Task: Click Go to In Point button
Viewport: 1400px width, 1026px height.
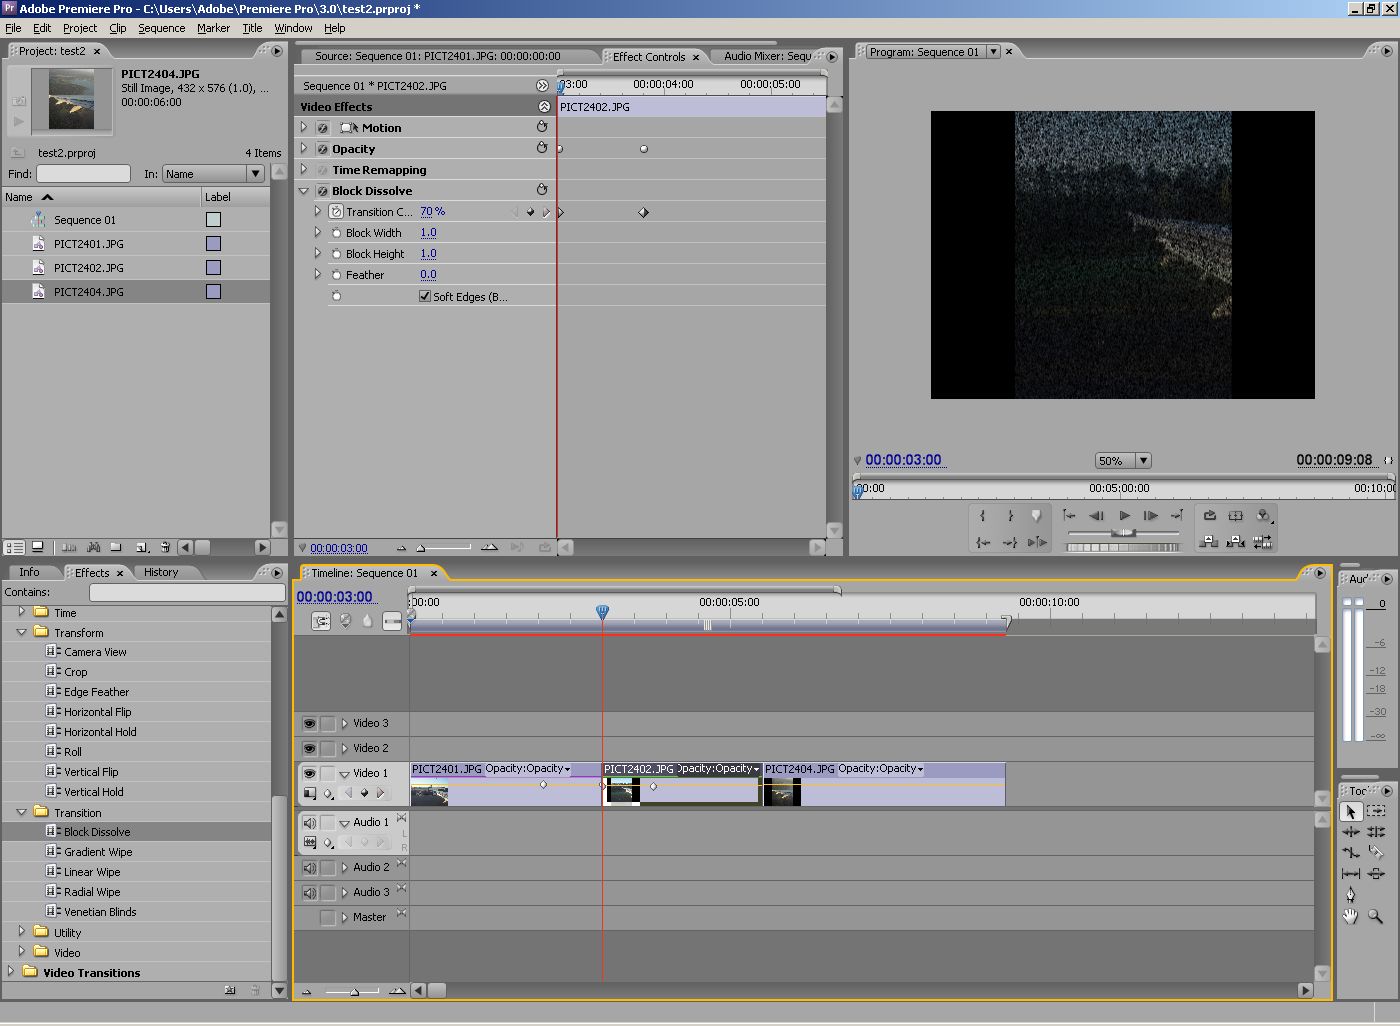Action: (x=983, y=542)
